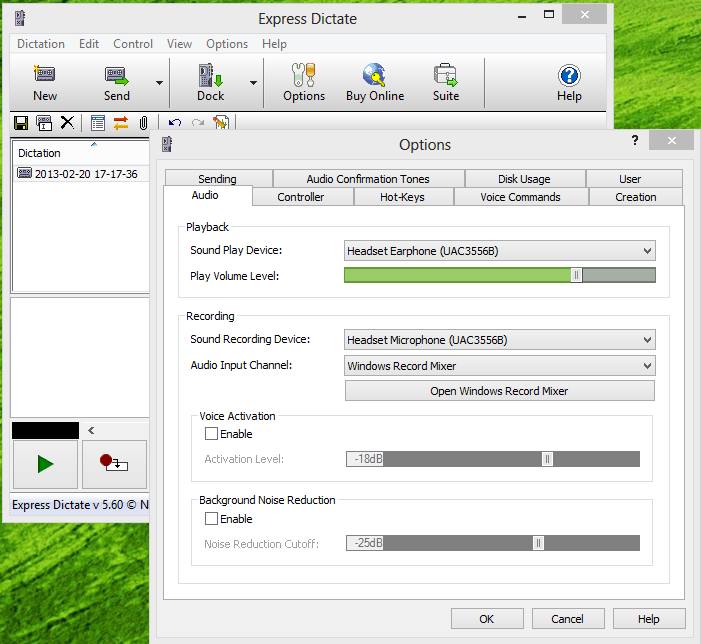Click the orange arrows swap icon
This screenshot has height=644, width=701.
[121, 123]
